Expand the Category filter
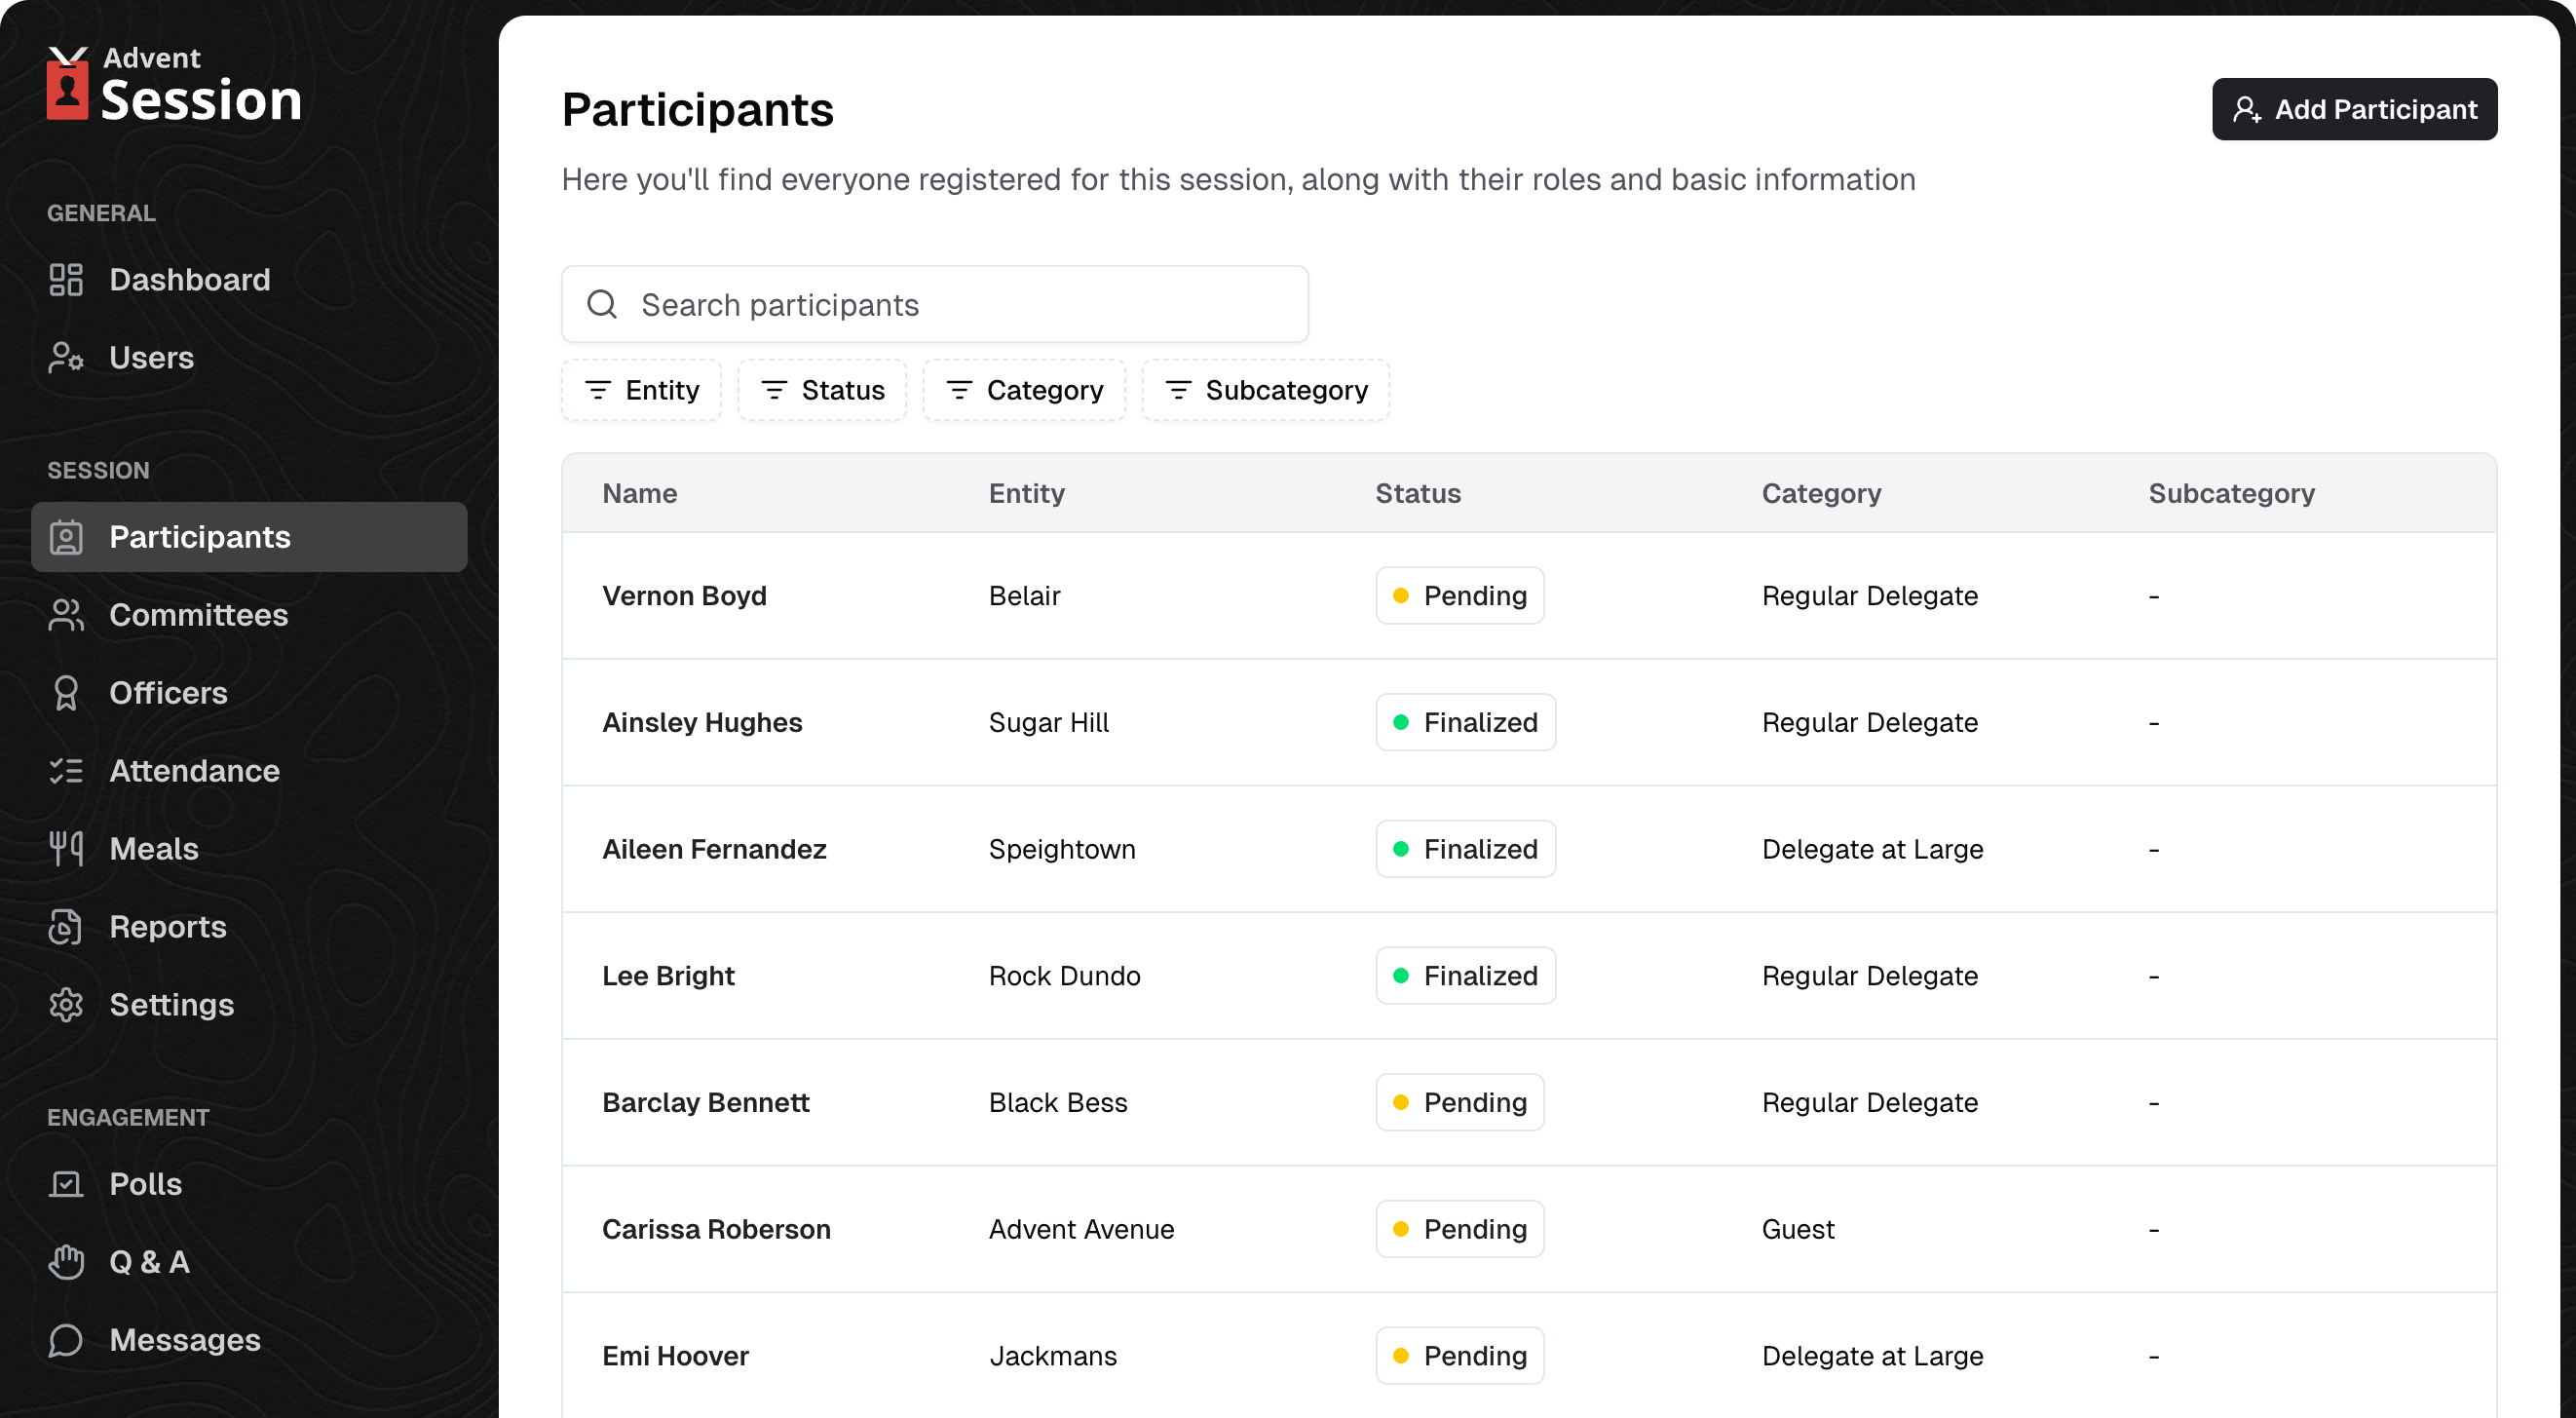 (x=1024, y=390)
